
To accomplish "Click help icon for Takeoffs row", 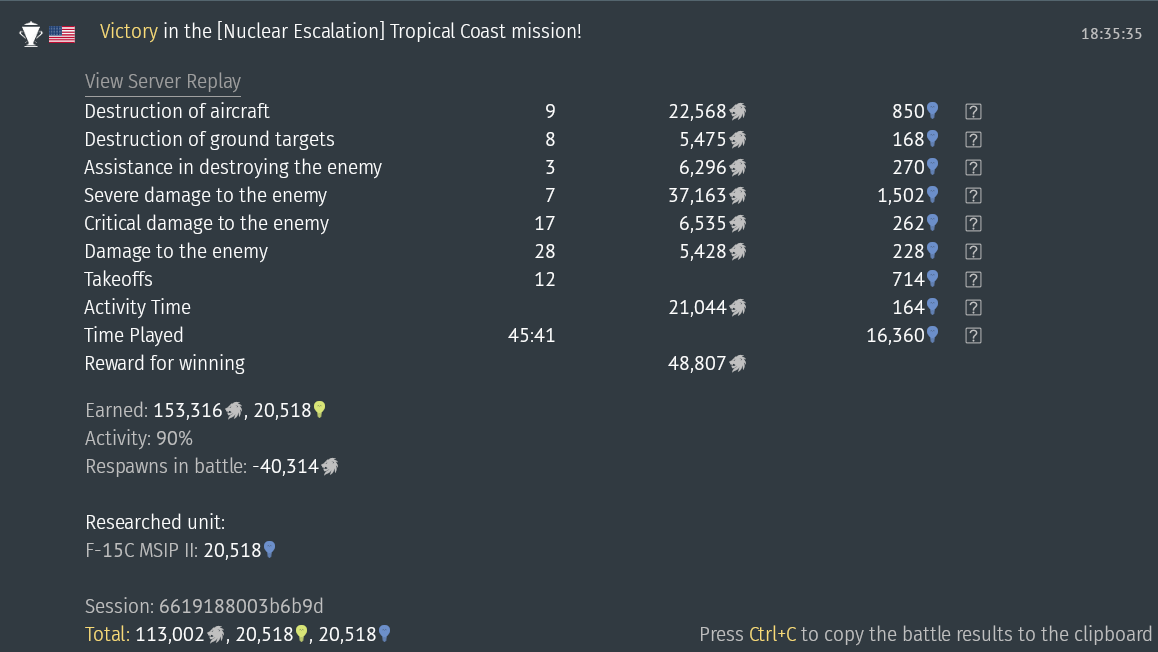I will tap(973, 280).
